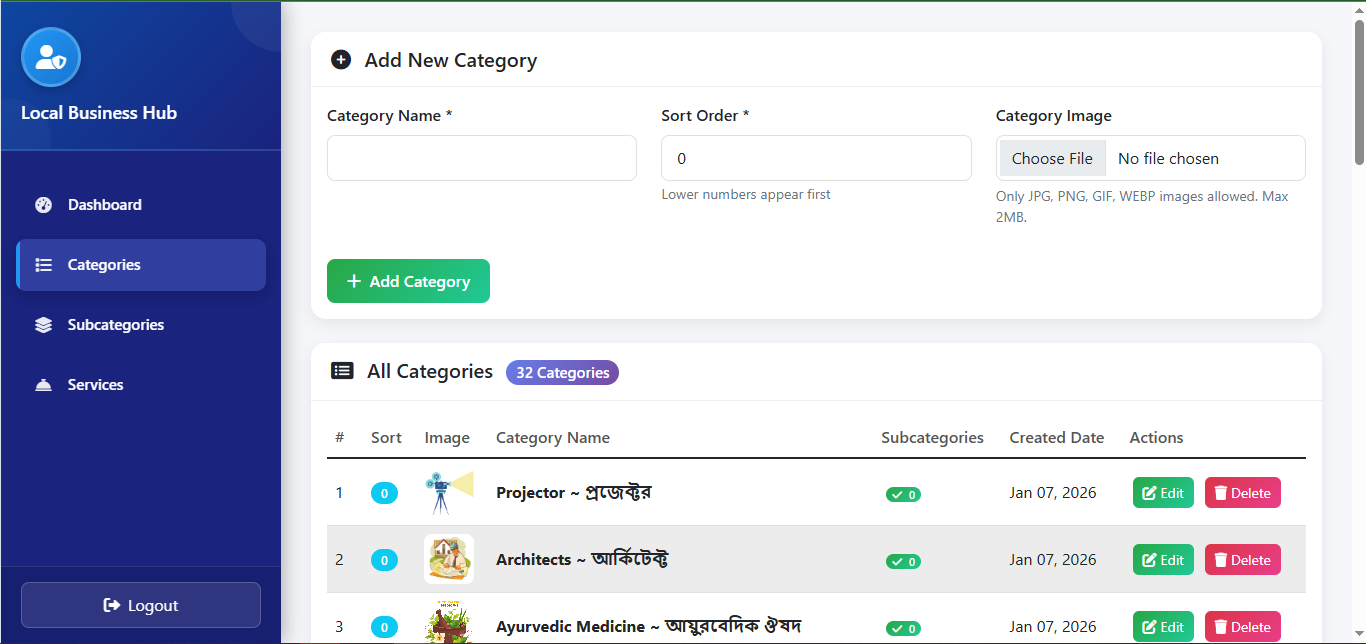
Task: Click the 32 Categories count pill
Action: 562,372
